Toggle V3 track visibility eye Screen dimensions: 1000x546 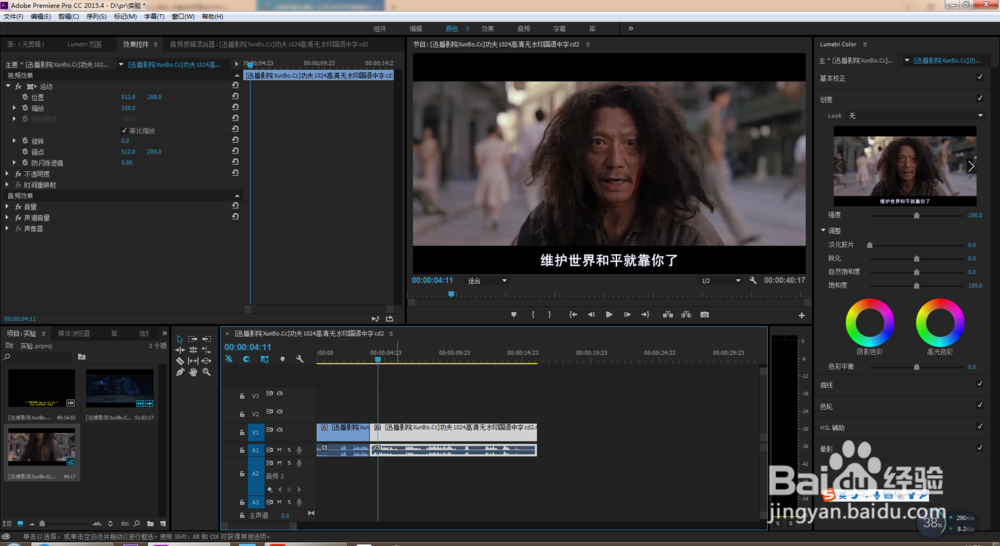[280, 394]
